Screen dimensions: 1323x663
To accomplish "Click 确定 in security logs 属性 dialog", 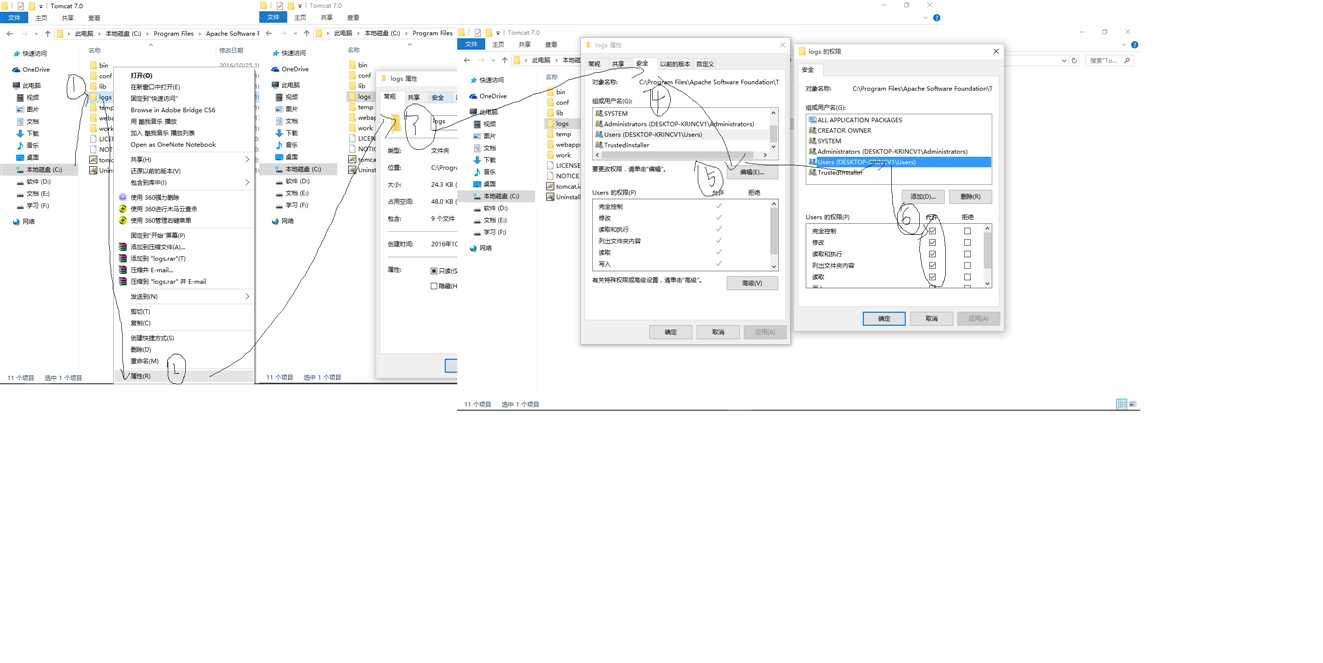I will [670, 332].
